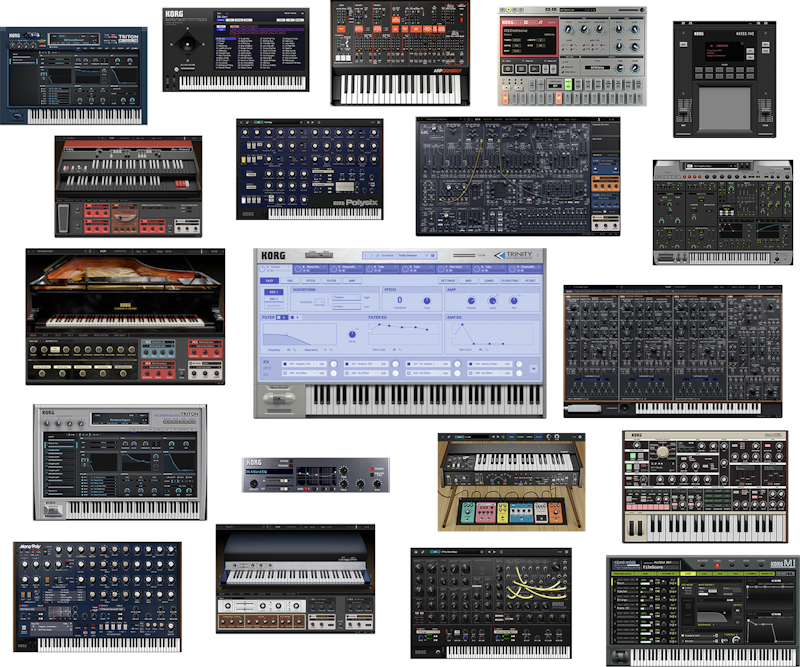Open the Trinity preset name selector

point(410,256)
